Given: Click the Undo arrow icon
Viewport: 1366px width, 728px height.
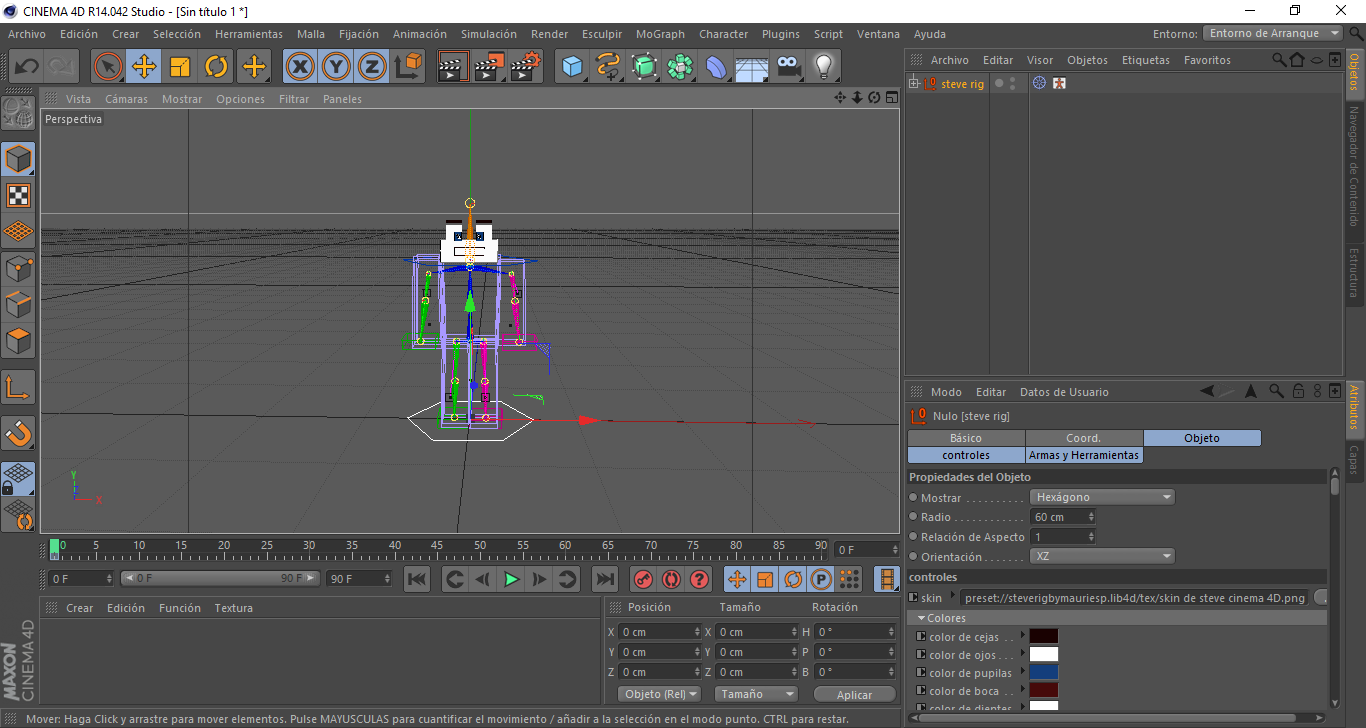Looking at the screenshot, I should point(27,67).
